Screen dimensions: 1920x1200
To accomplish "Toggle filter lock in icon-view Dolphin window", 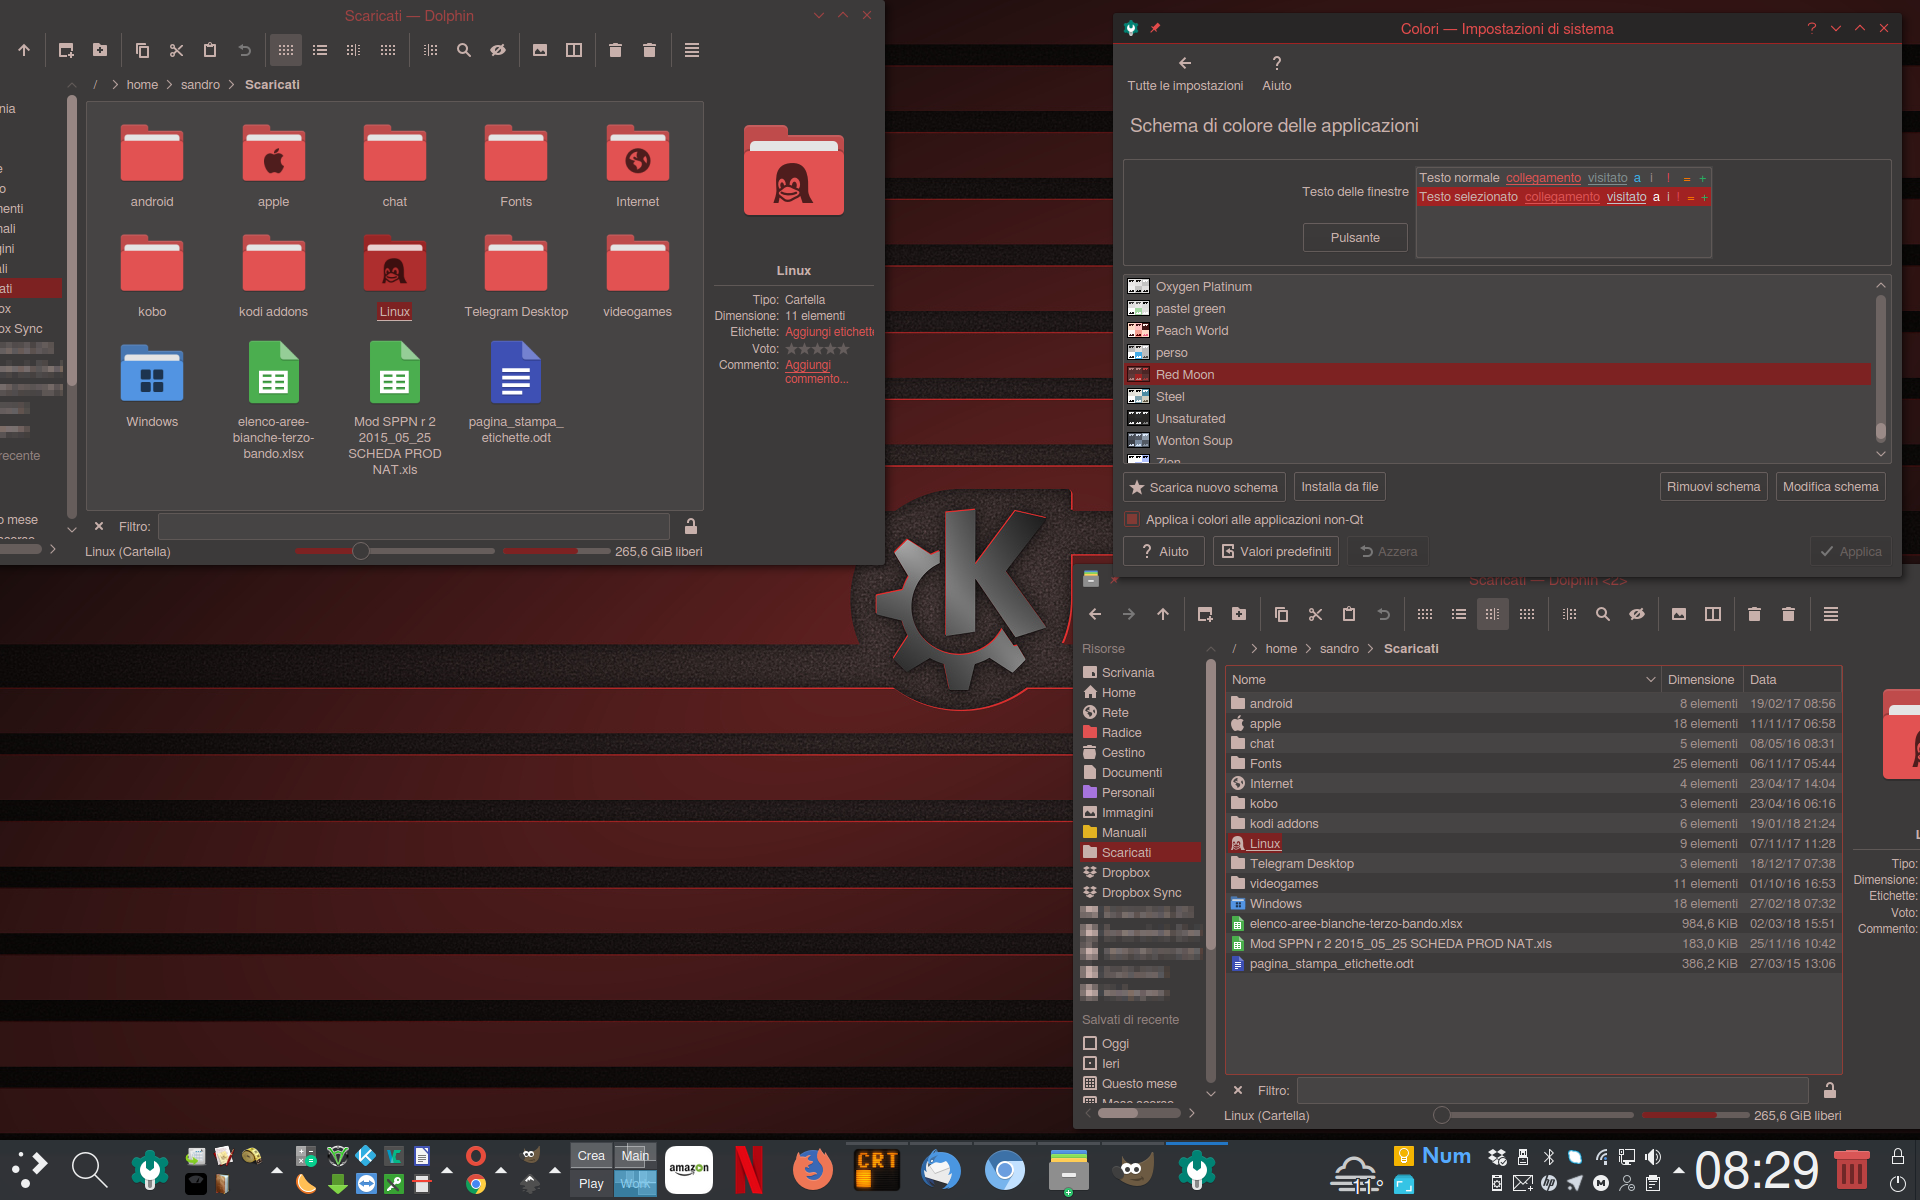I will (x=691, y=526).
